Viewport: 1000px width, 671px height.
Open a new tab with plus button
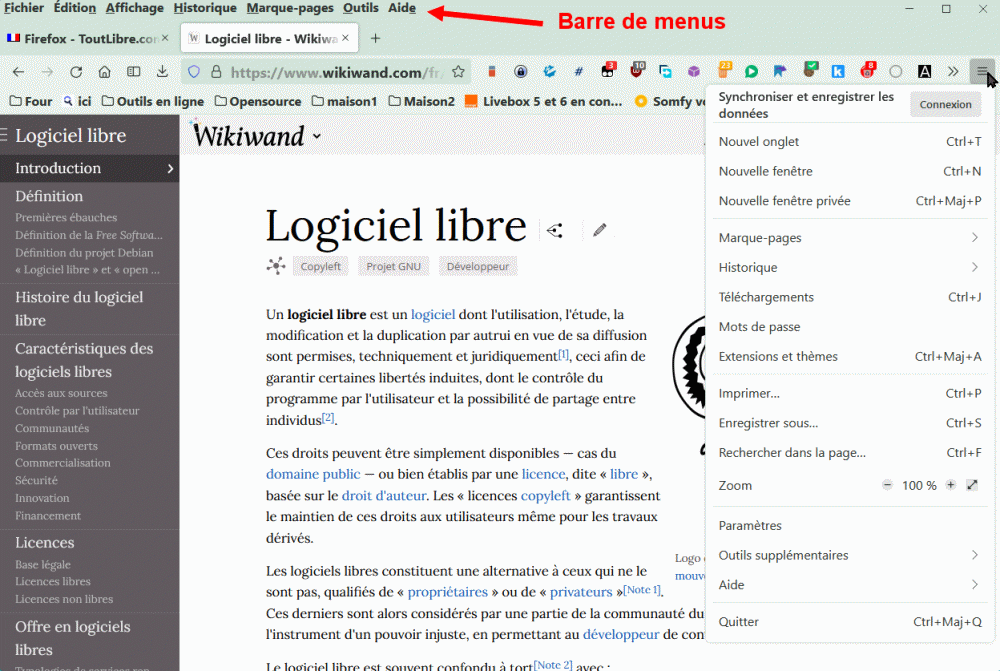(376, 39)
